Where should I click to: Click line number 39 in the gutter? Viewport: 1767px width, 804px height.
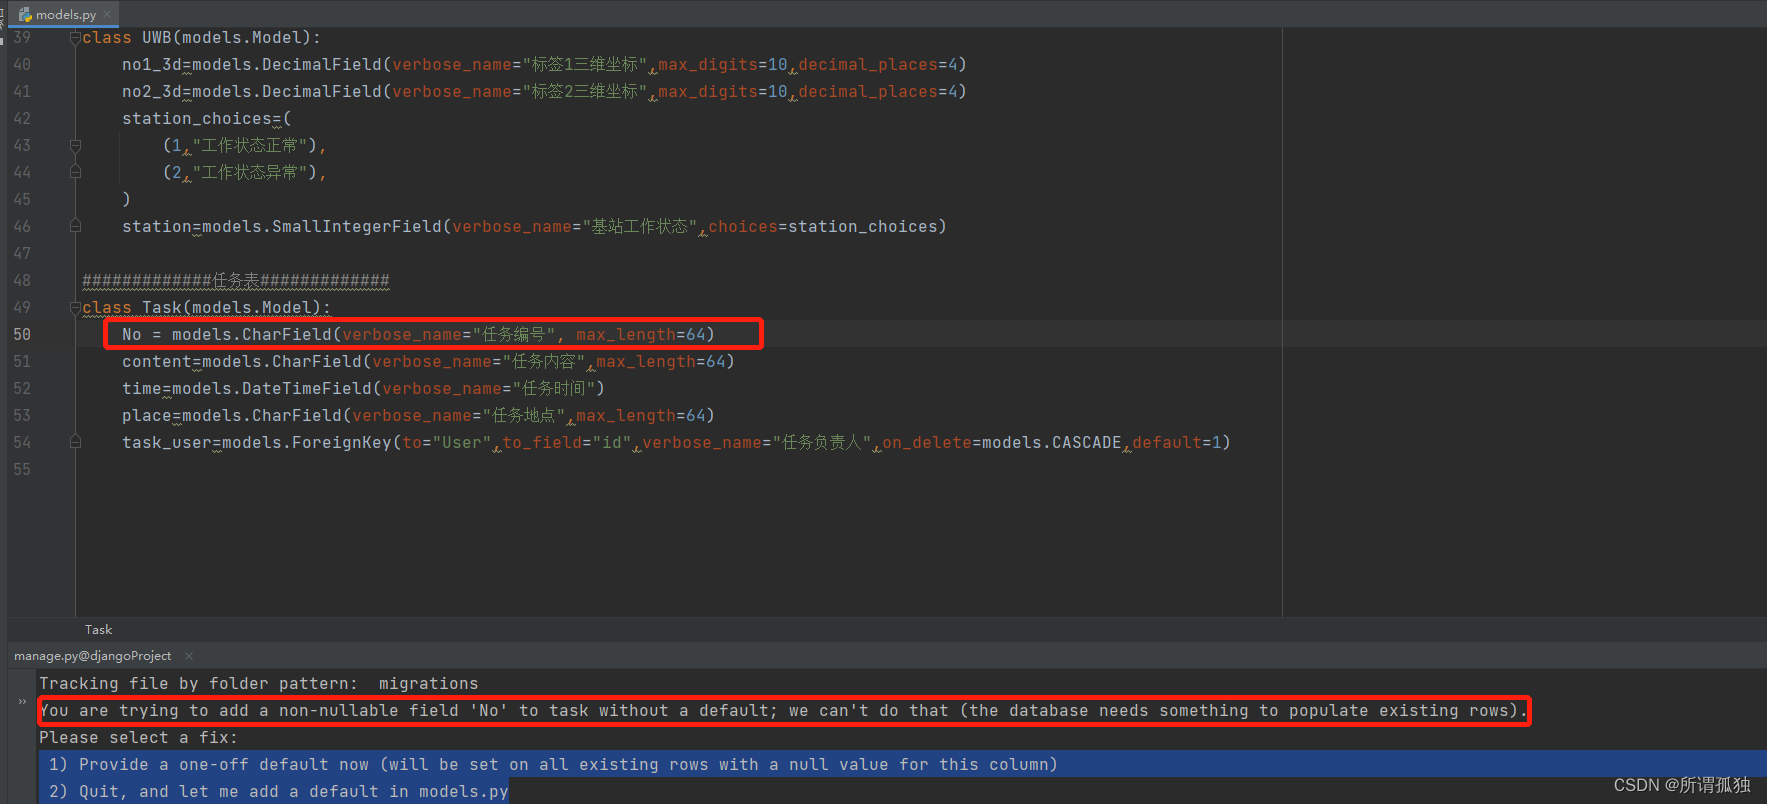22,38
